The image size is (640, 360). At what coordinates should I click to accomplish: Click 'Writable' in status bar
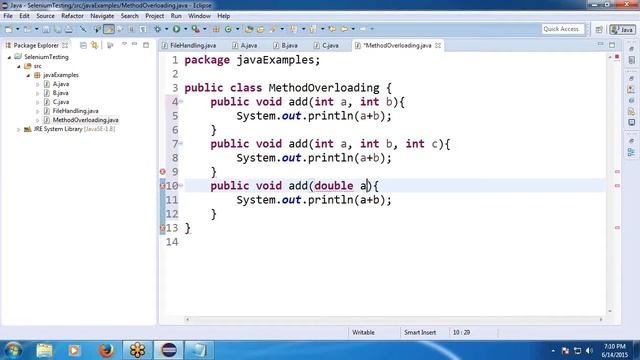(363, 332)
